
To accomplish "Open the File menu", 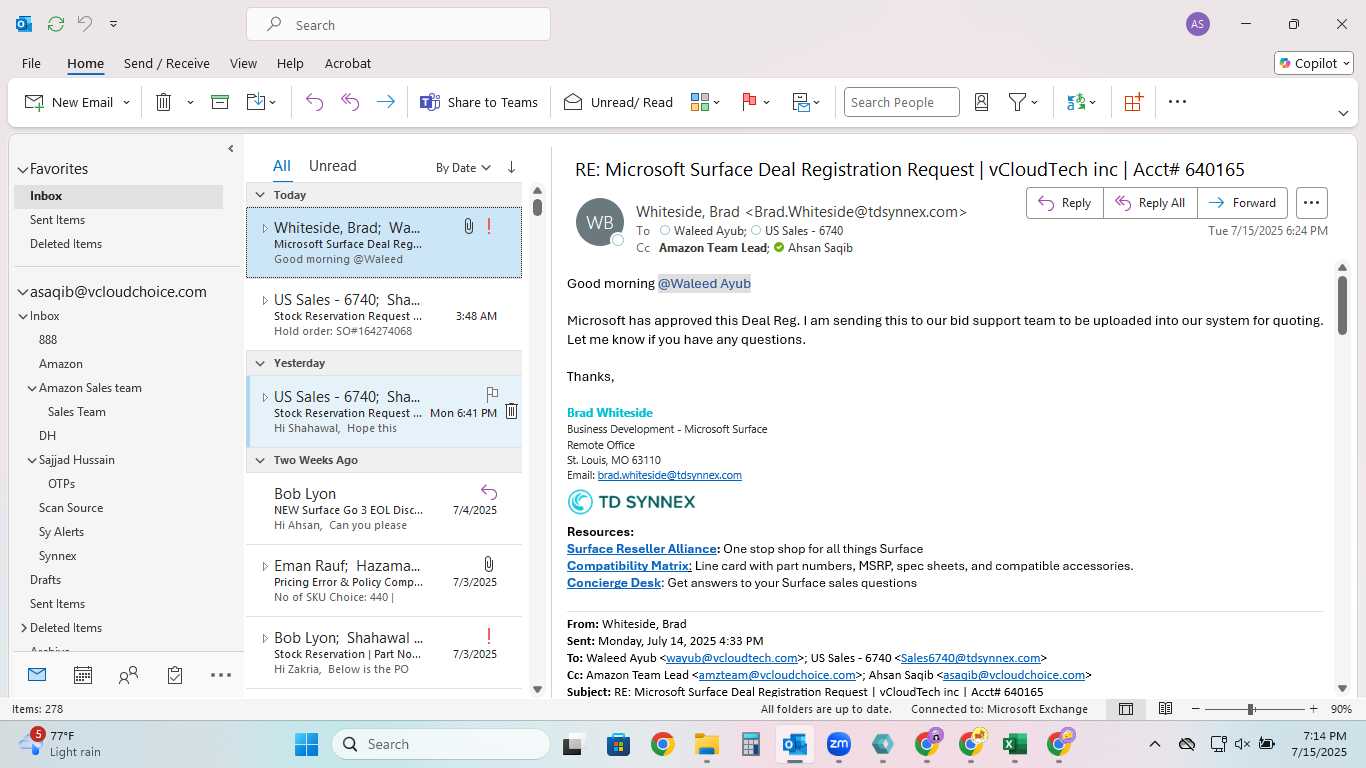I will click(x=31, y=63).
